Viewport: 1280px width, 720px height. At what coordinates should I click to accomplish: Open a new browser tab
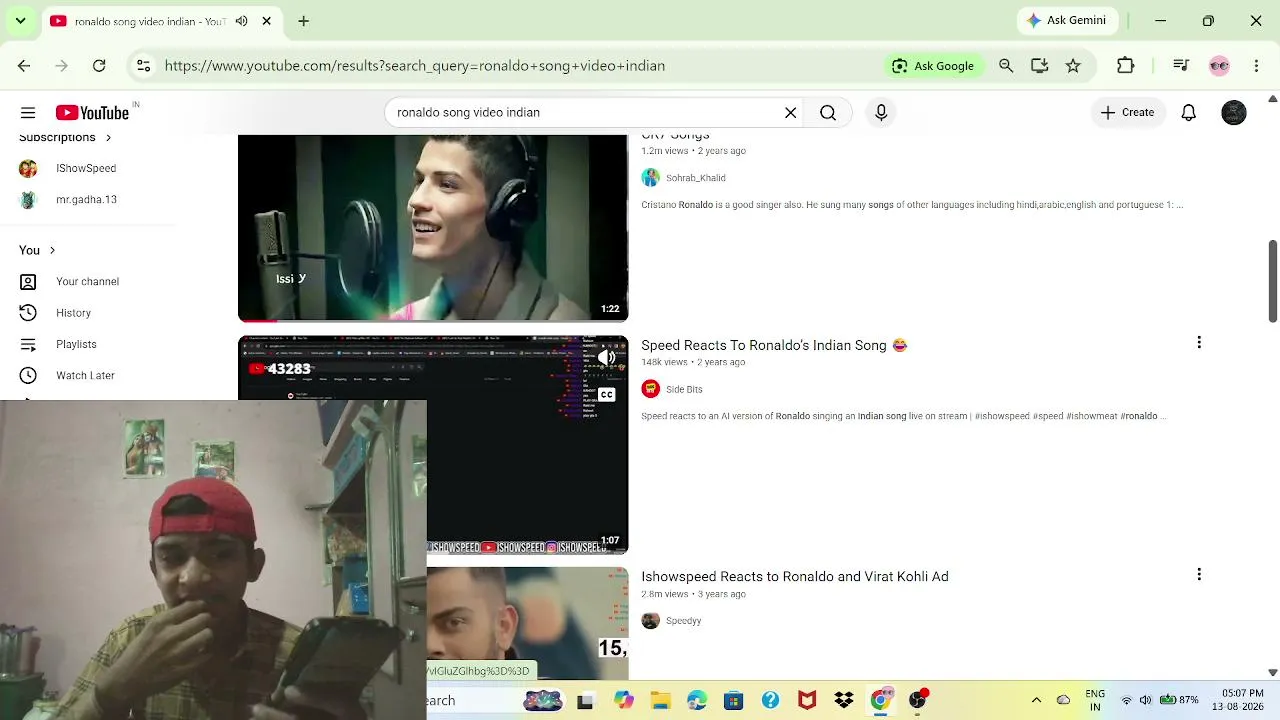(303, 21)
